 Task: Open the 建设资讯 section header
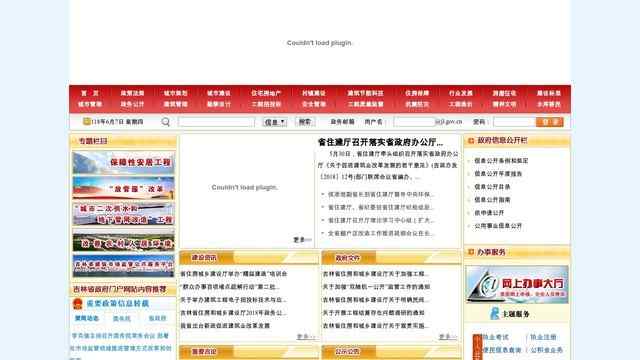tap(204, 258)
